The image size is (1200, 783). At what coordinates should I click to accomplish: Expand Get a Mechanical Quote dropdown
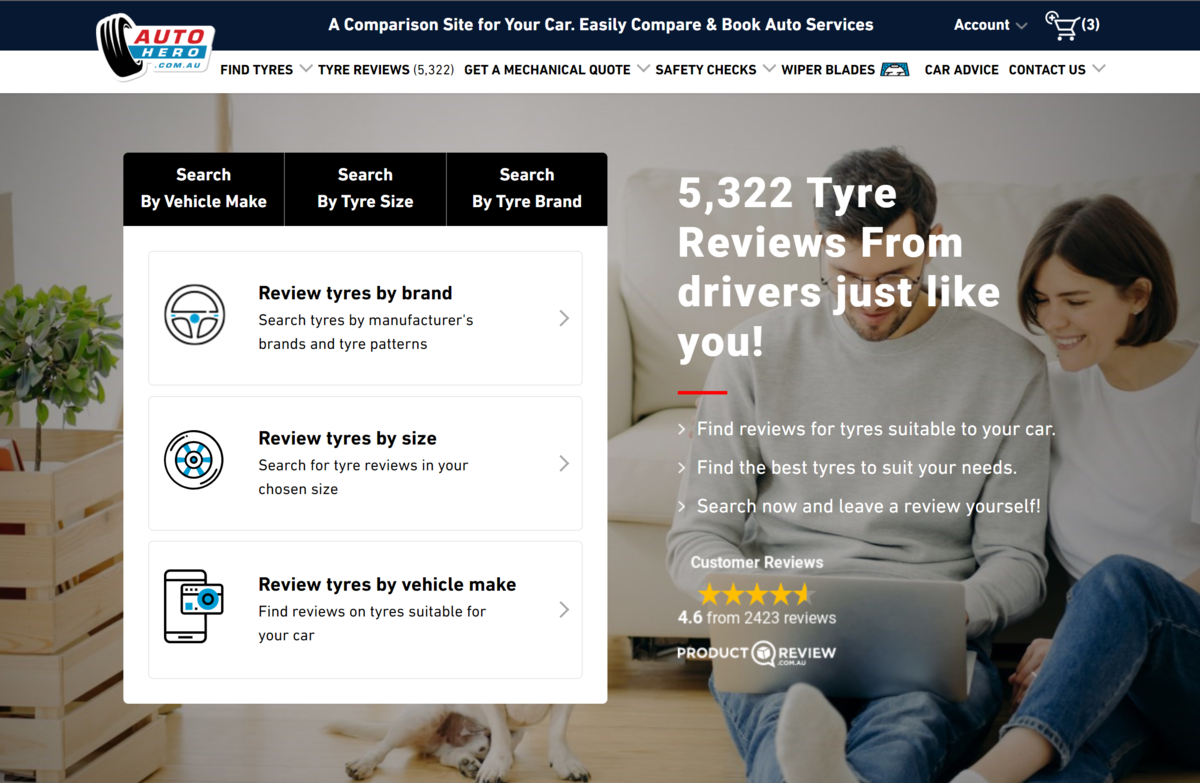click(641, 69)
